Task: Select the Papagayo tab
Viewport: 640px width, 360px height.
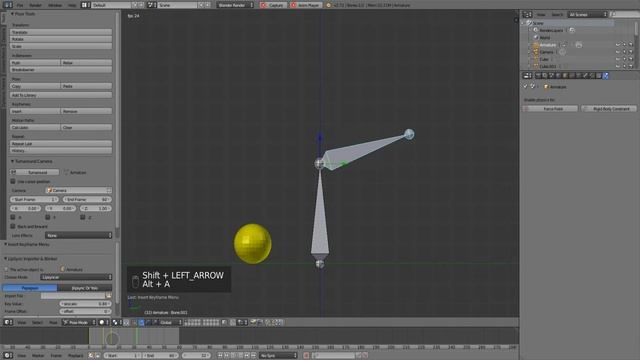Action: 30,288
